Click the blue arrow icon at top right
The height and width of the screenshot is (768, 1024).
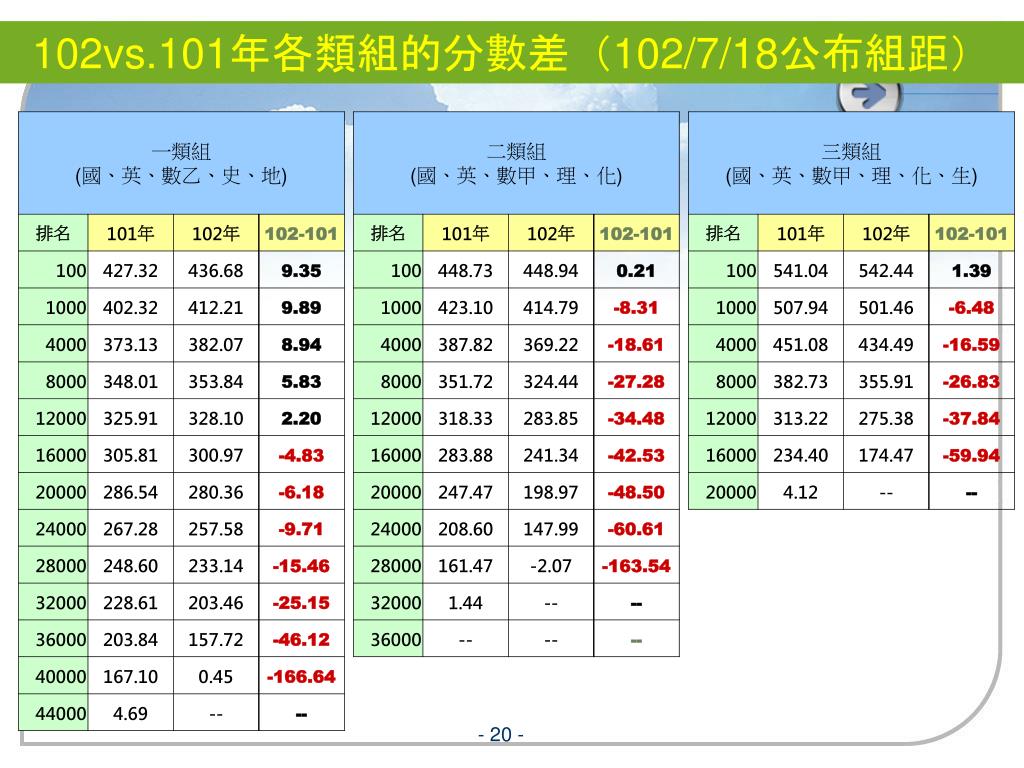tap(869, 97)
